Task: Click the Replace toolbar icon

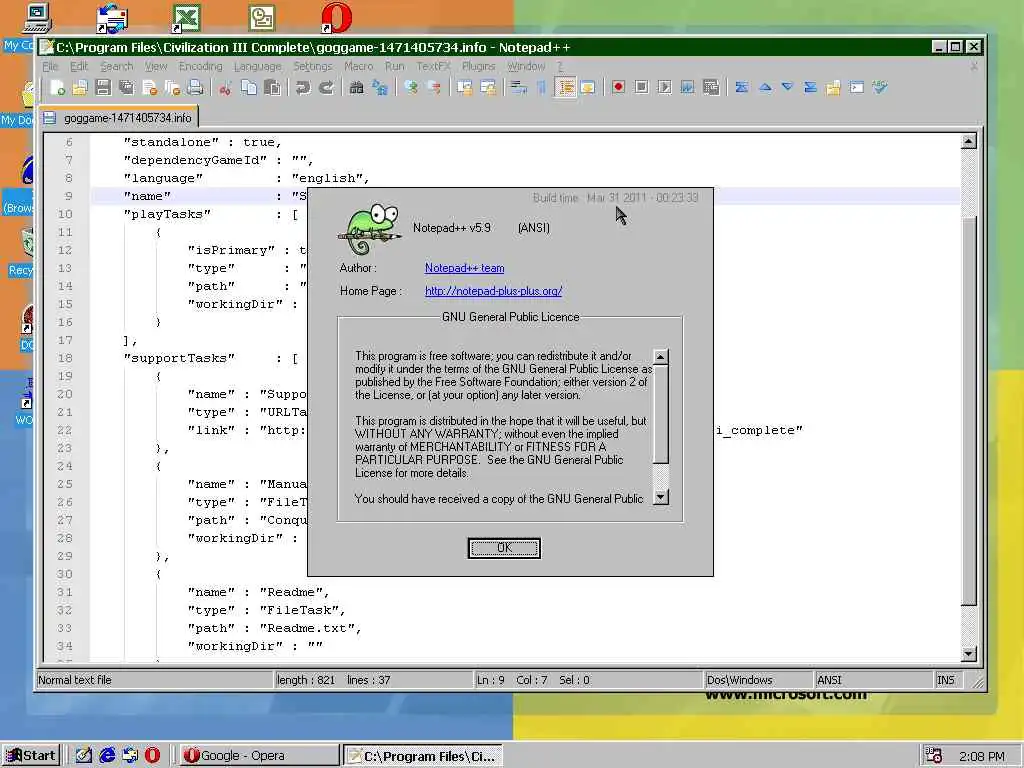Action: 379,88
